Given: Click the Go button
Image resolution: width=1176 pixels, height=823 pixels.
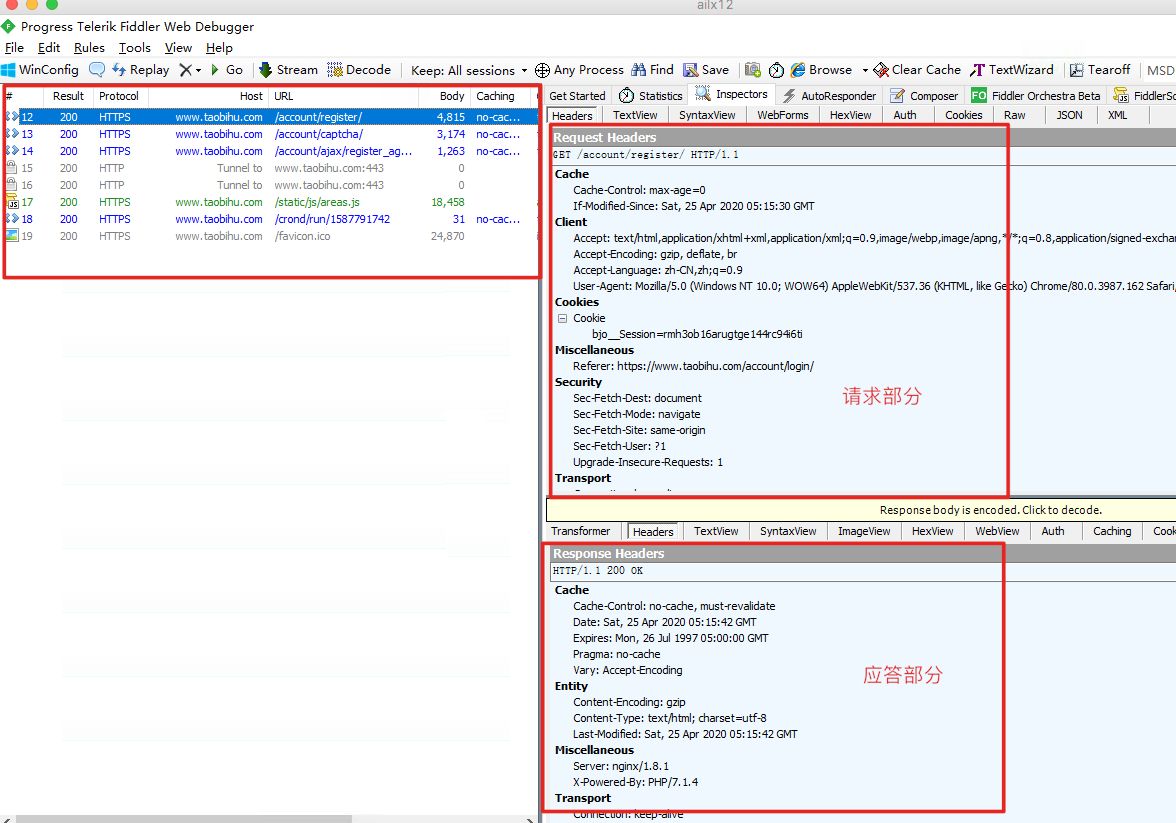Looking at the screenshot, I should coord(226,70).
